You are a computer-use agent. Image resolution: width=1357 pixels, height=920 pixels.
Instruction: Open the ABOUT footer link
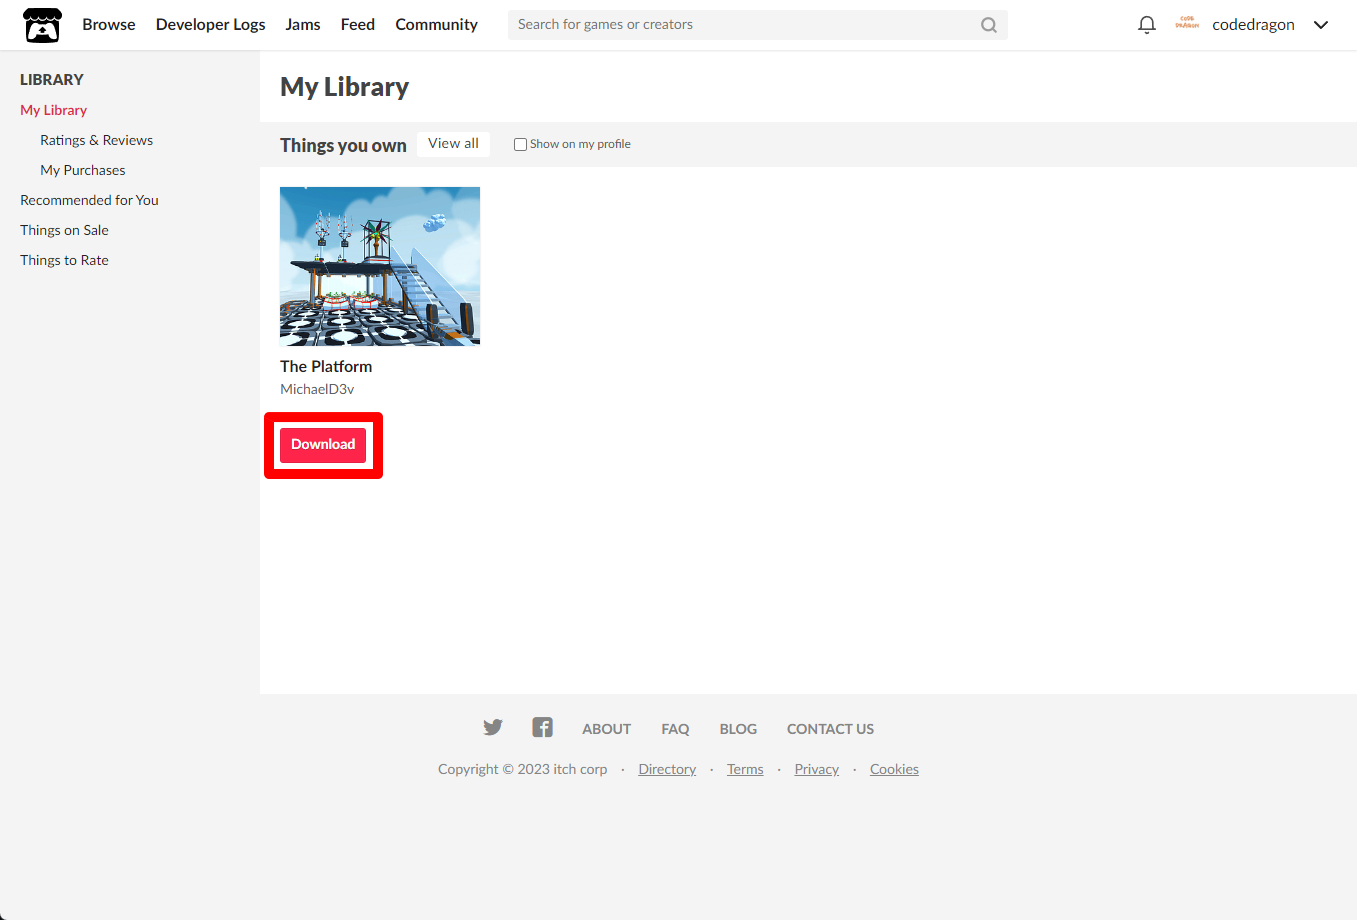coord(607,729)
